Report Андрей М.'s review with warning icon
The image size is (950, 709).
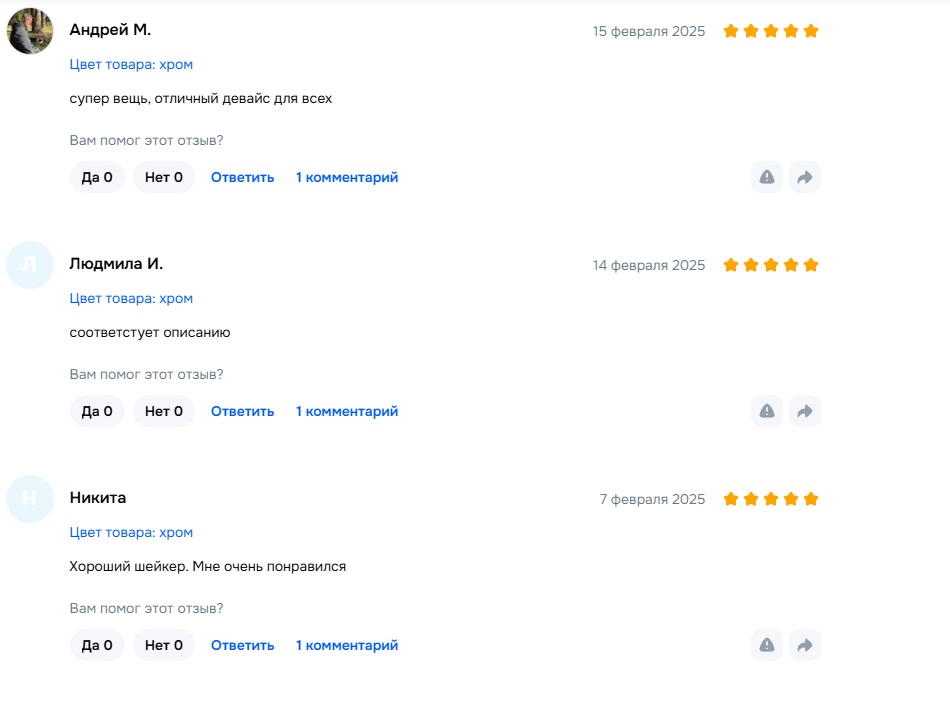(767, 177)
